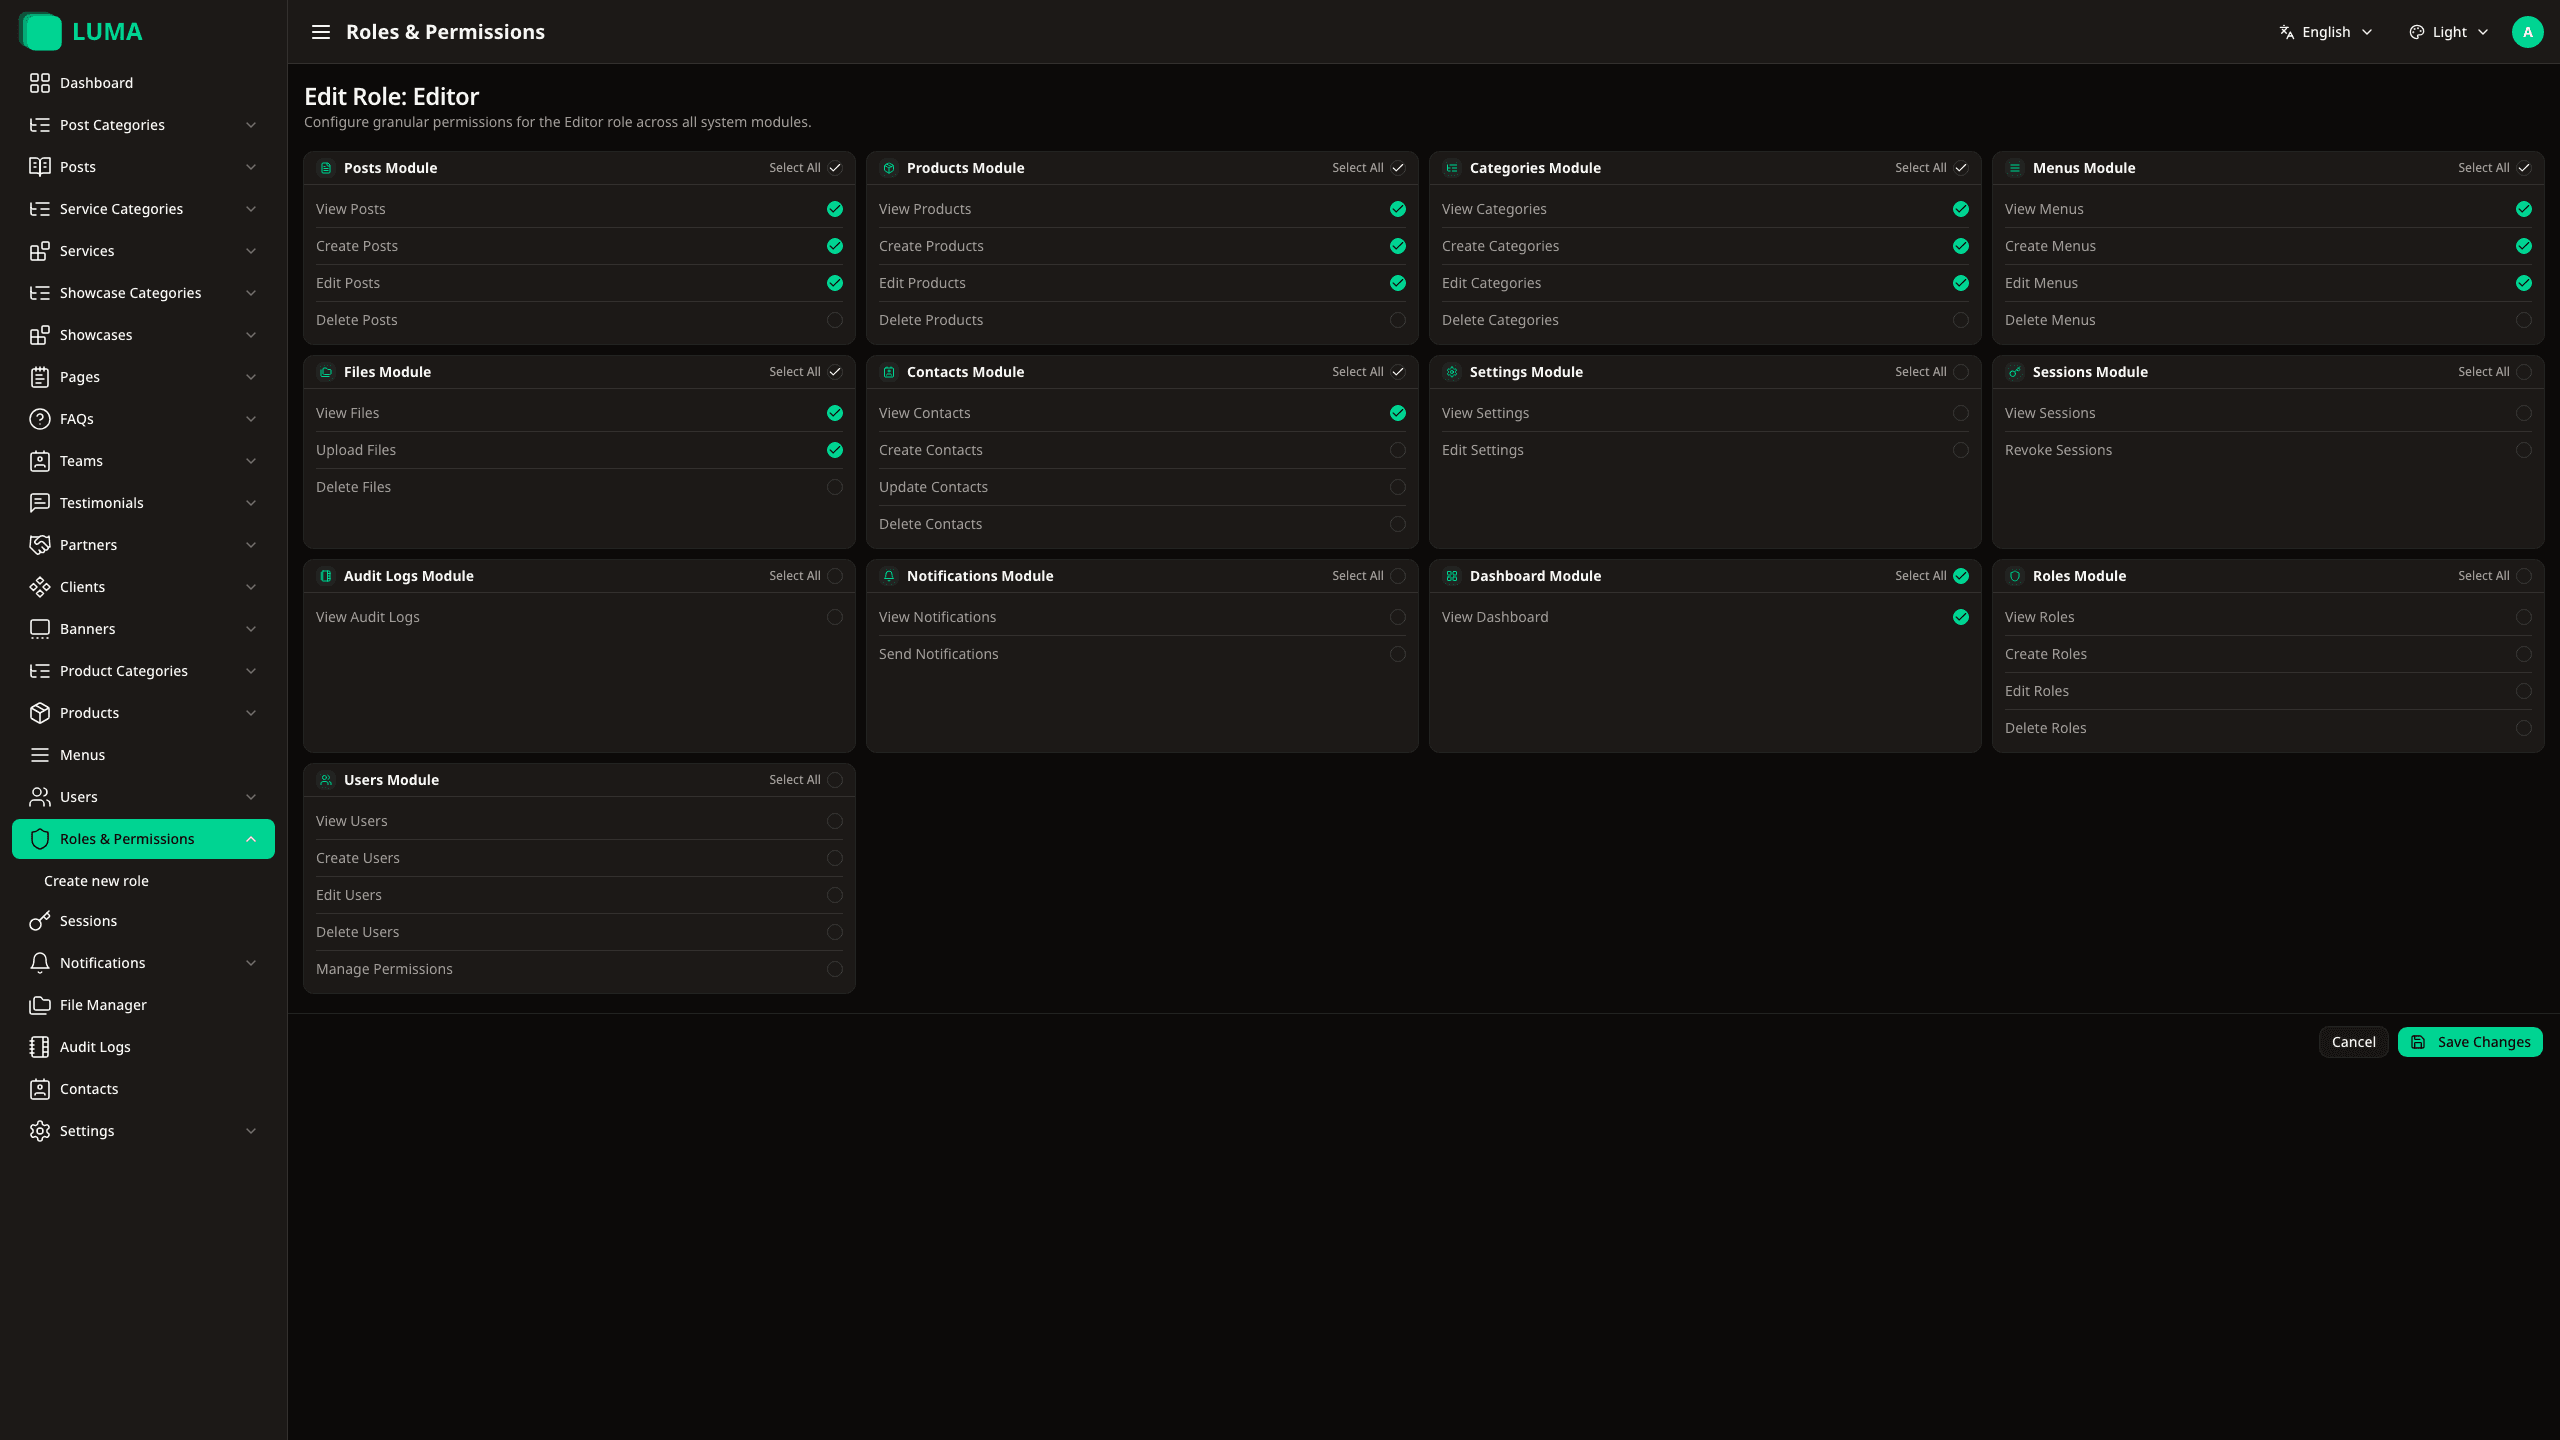
Task: Click the Audit Logs sidebar icon
Action: pyautogui.click(x=40, y=1047)
